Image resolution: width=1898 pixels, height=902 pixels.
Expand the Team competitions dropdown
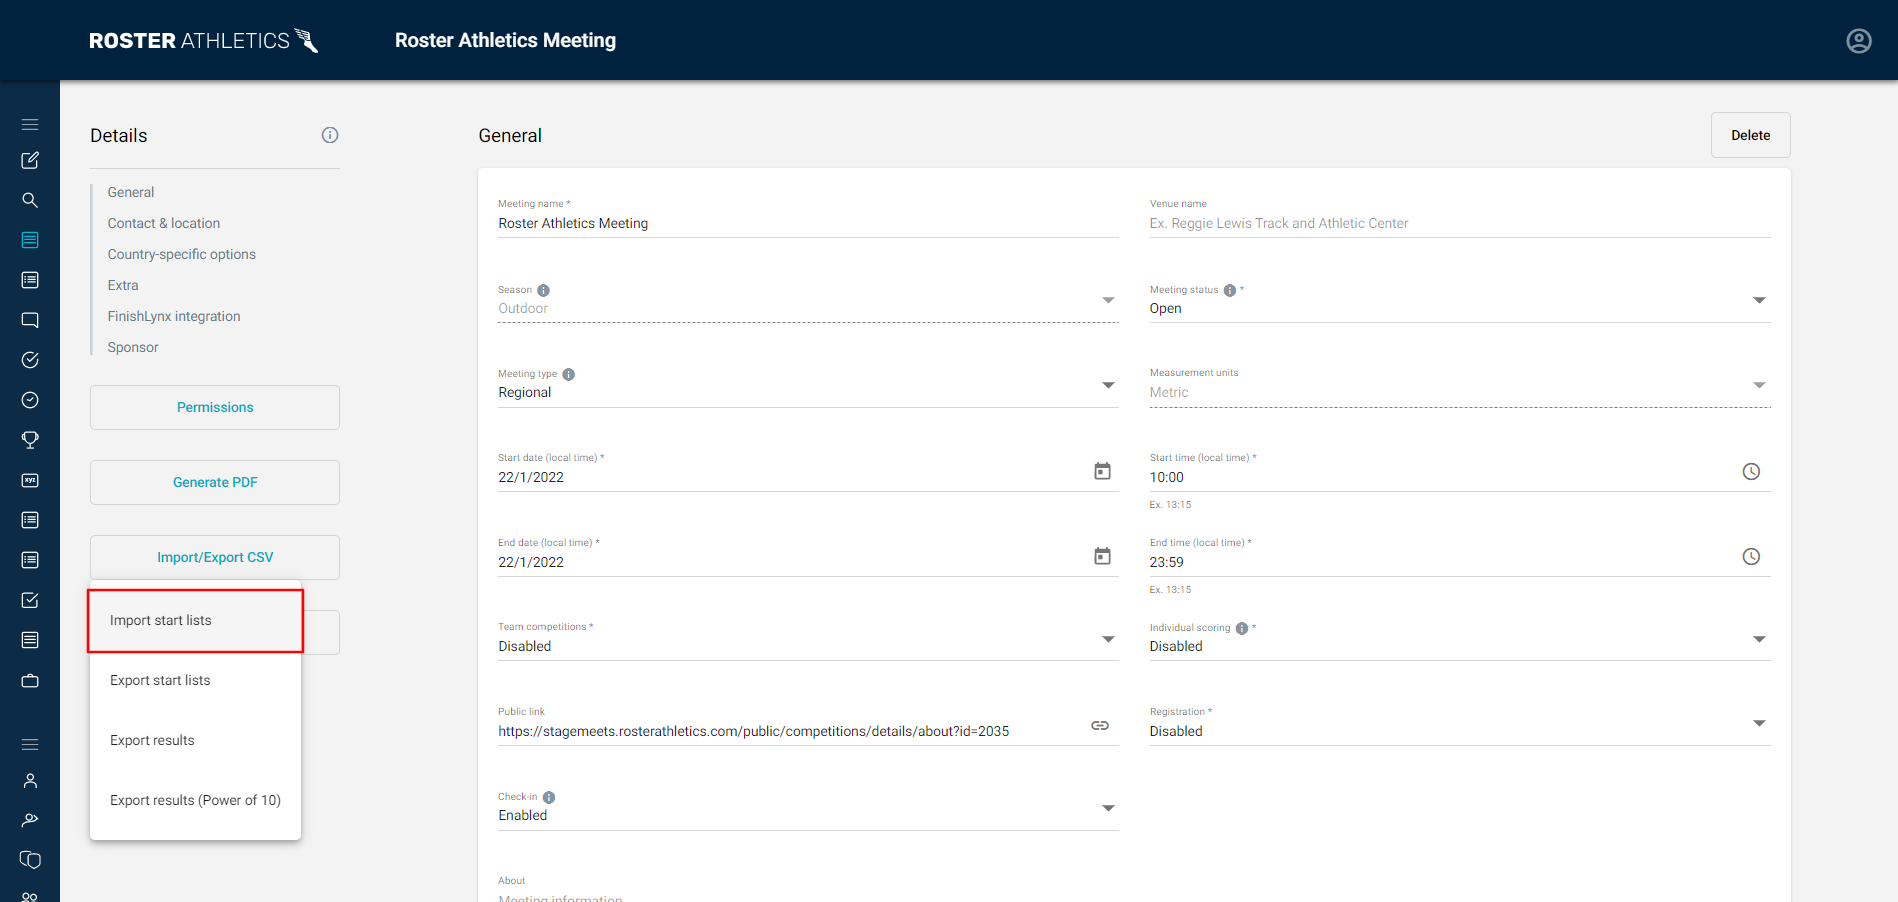[1107, 639]
